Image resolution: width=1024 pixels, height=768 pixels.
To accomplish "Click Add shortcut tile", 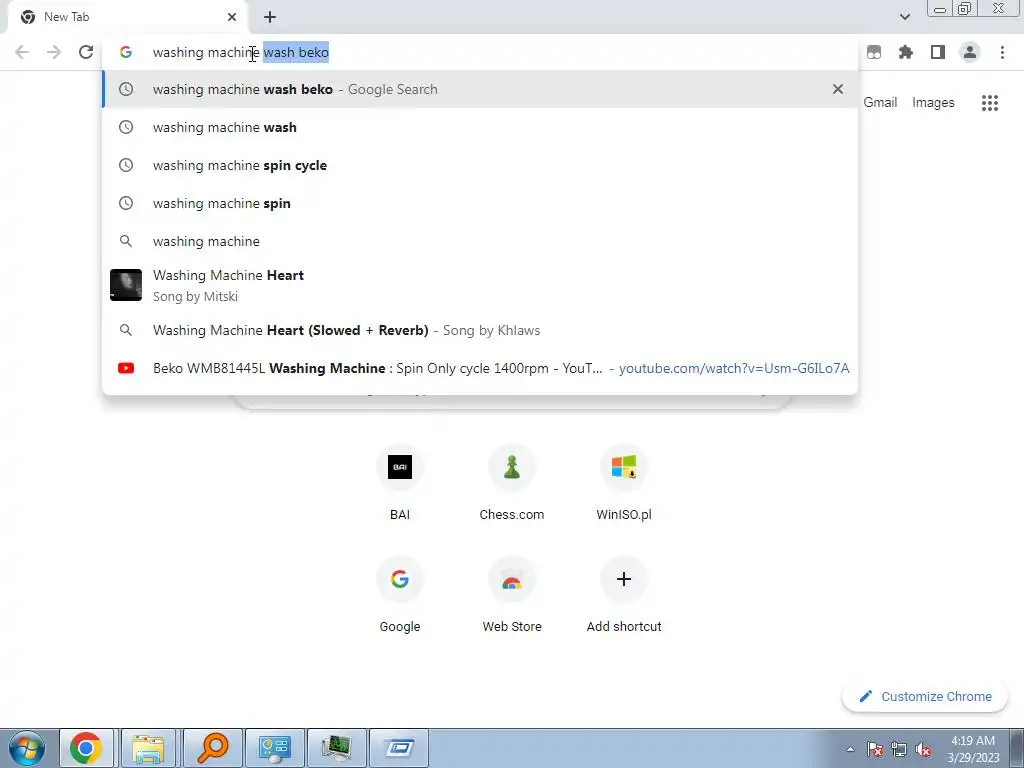I will point(624,595).
